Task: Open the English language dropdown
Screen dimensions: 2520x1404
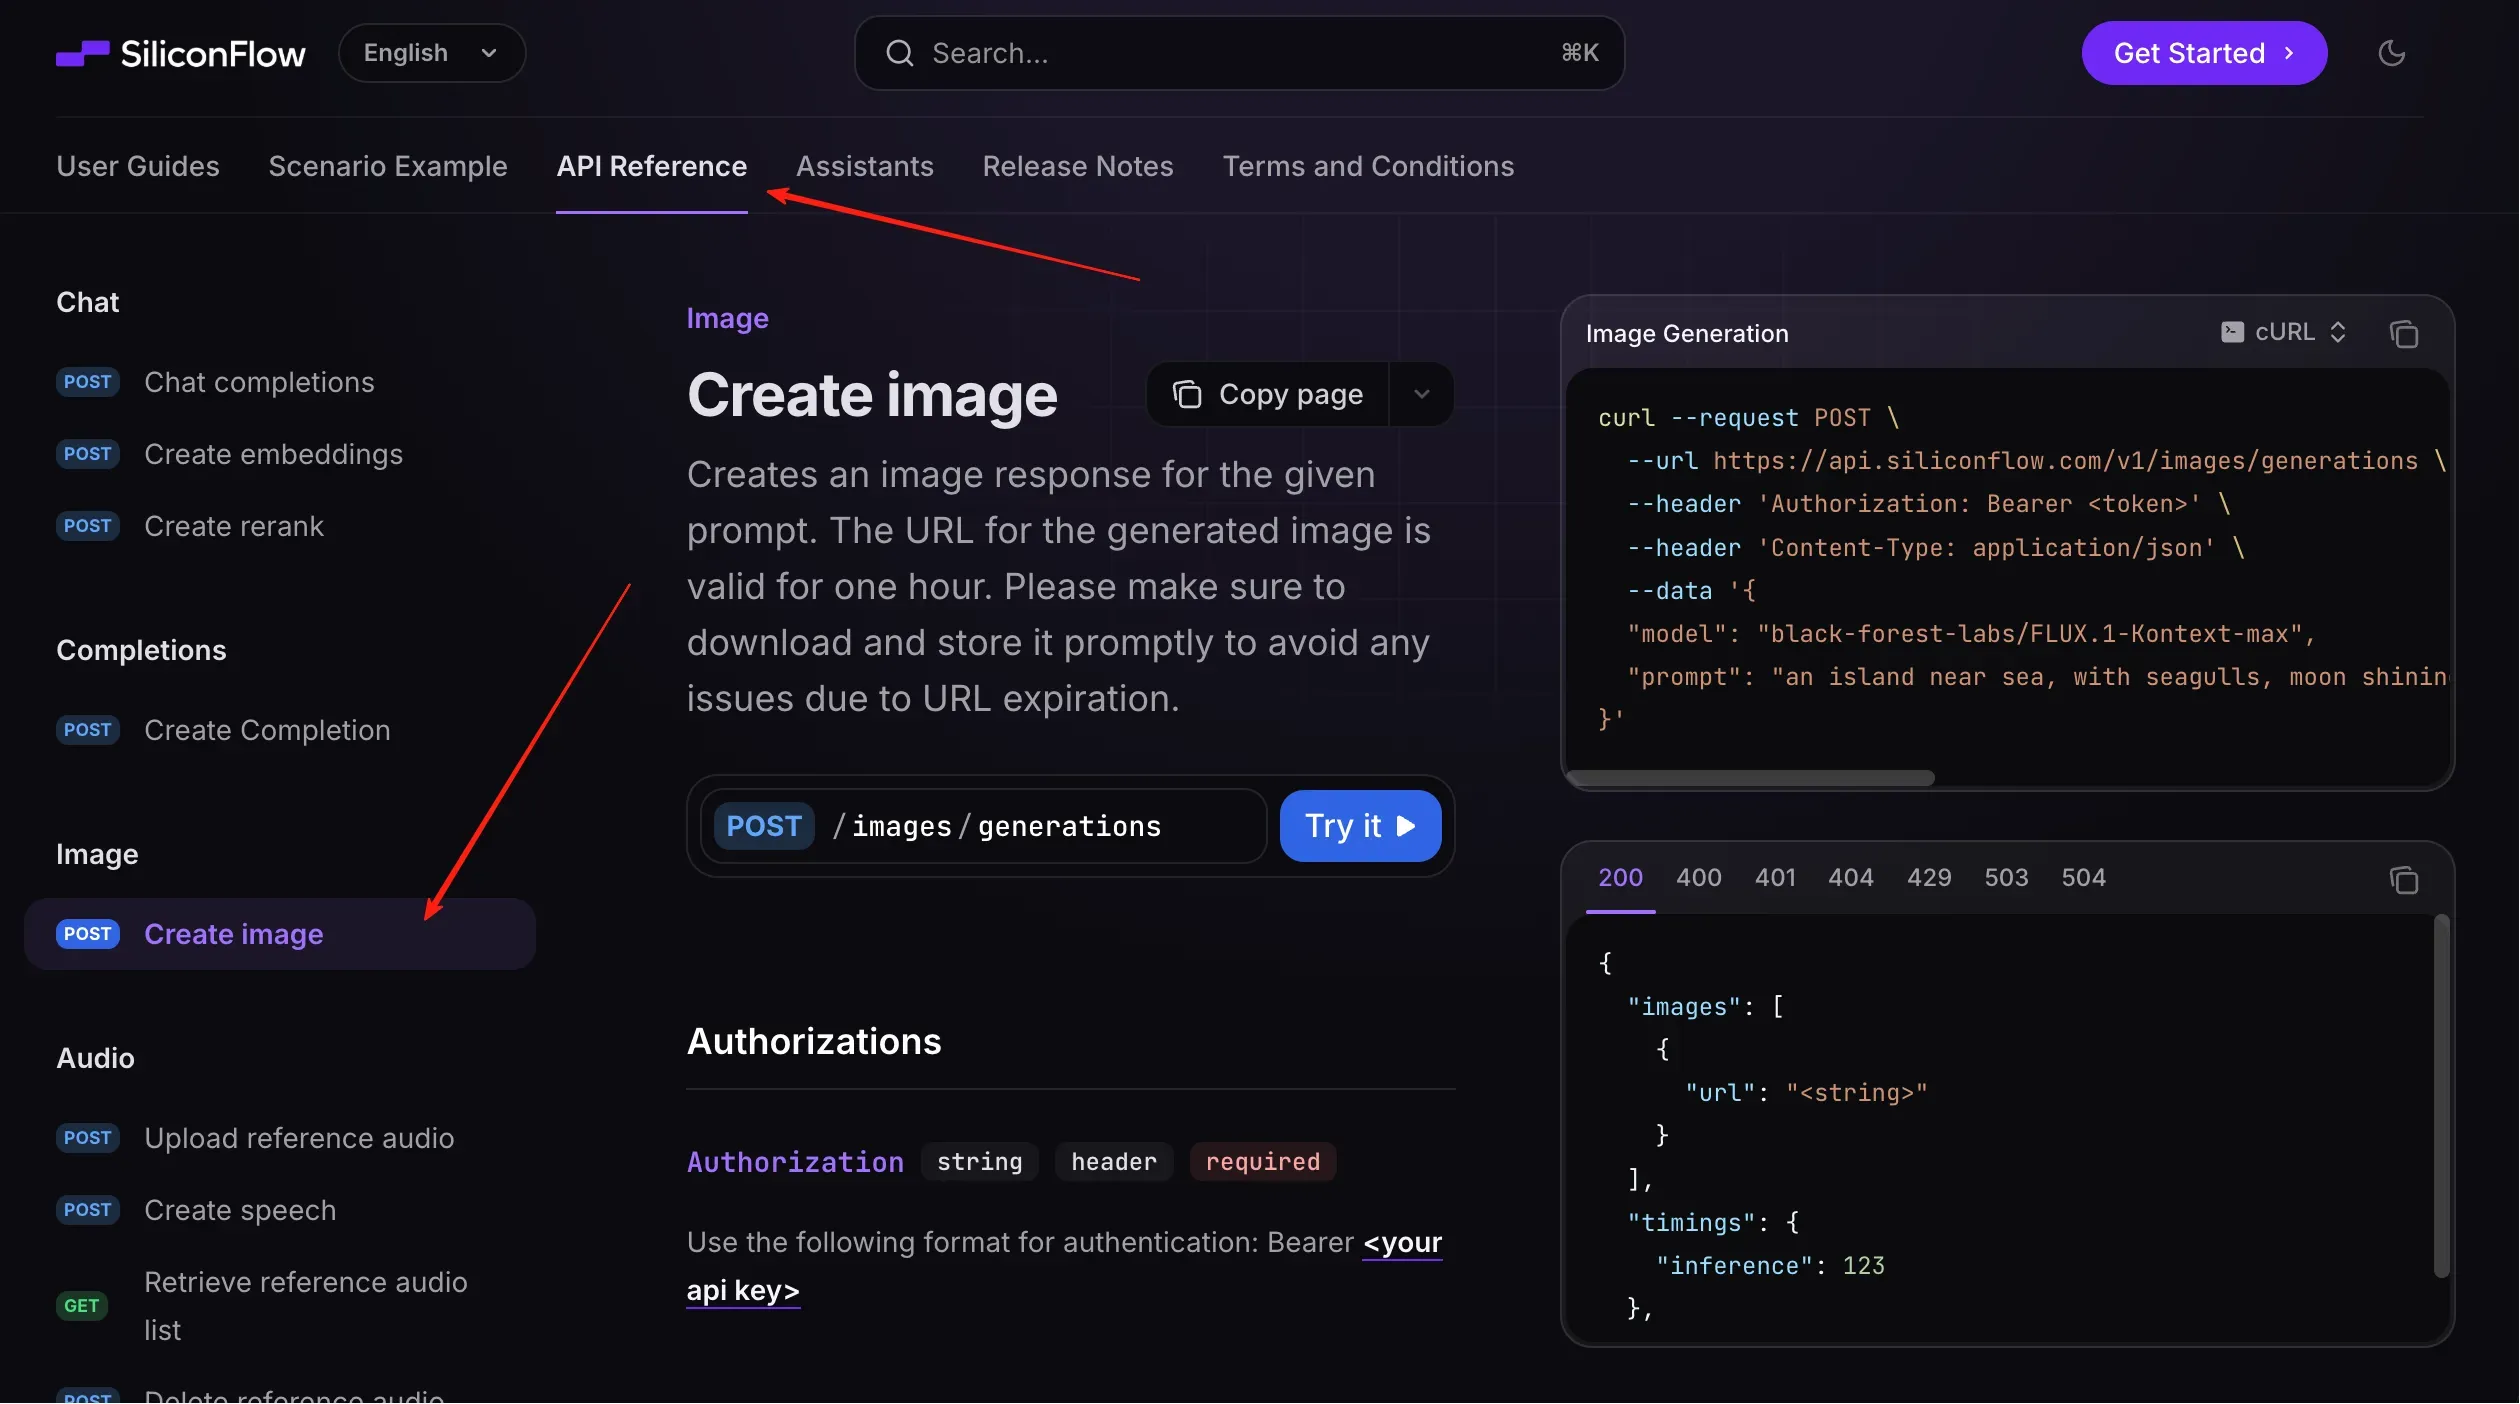Action: (432, 53)
